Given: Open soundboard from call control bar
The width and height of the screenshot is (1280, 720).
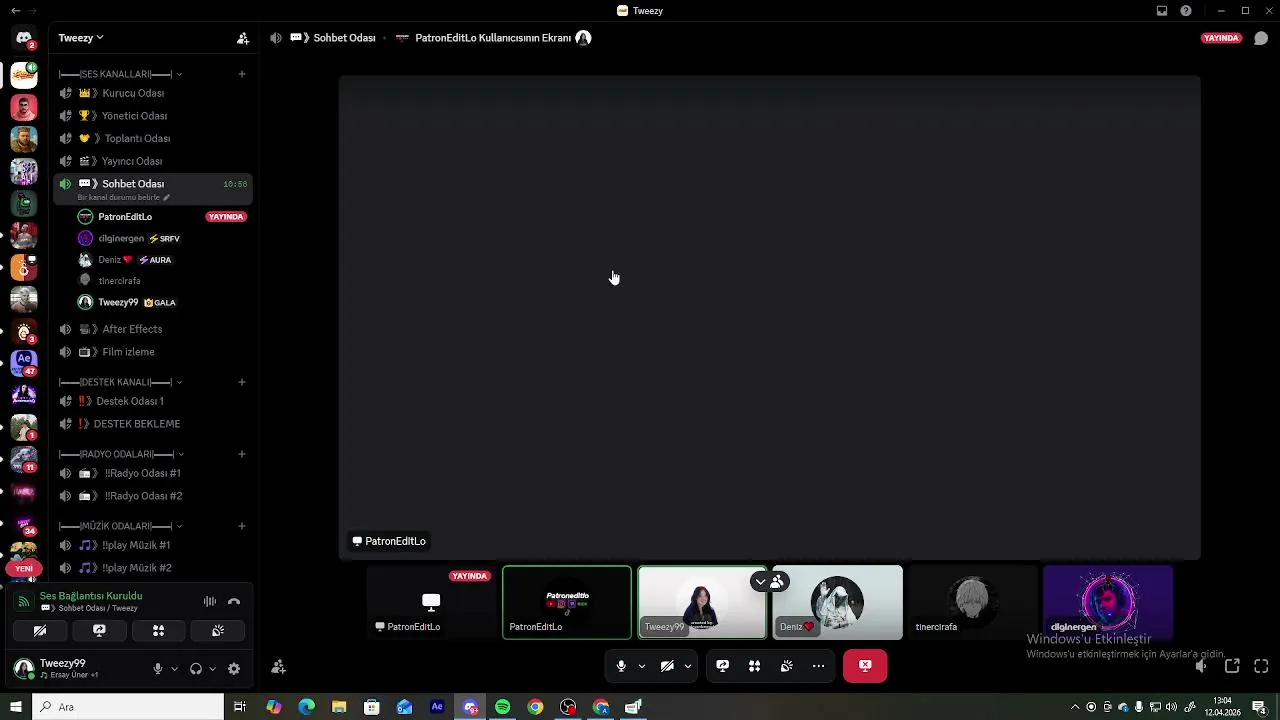Looking at the screenshot, I should tap(787, 666).
